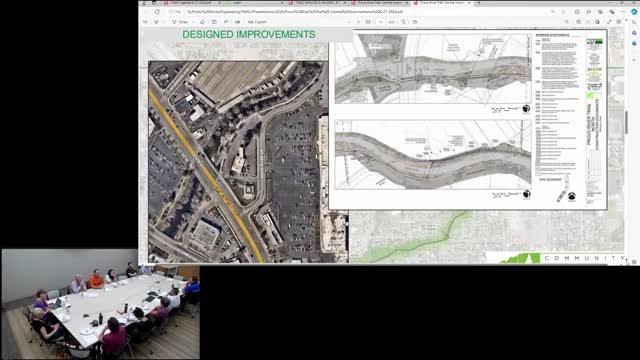Open the Copilot icon at the browser's top right
The height and width of the screenshot is (360, 640).
[x=634, y=12]
